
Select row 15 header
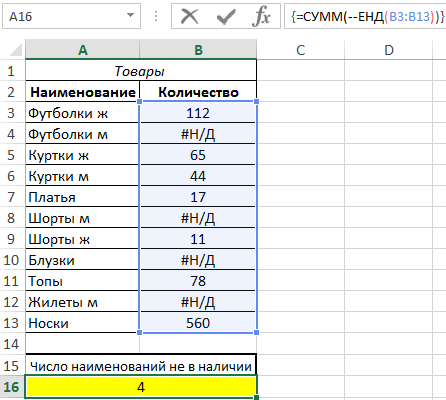12,366
